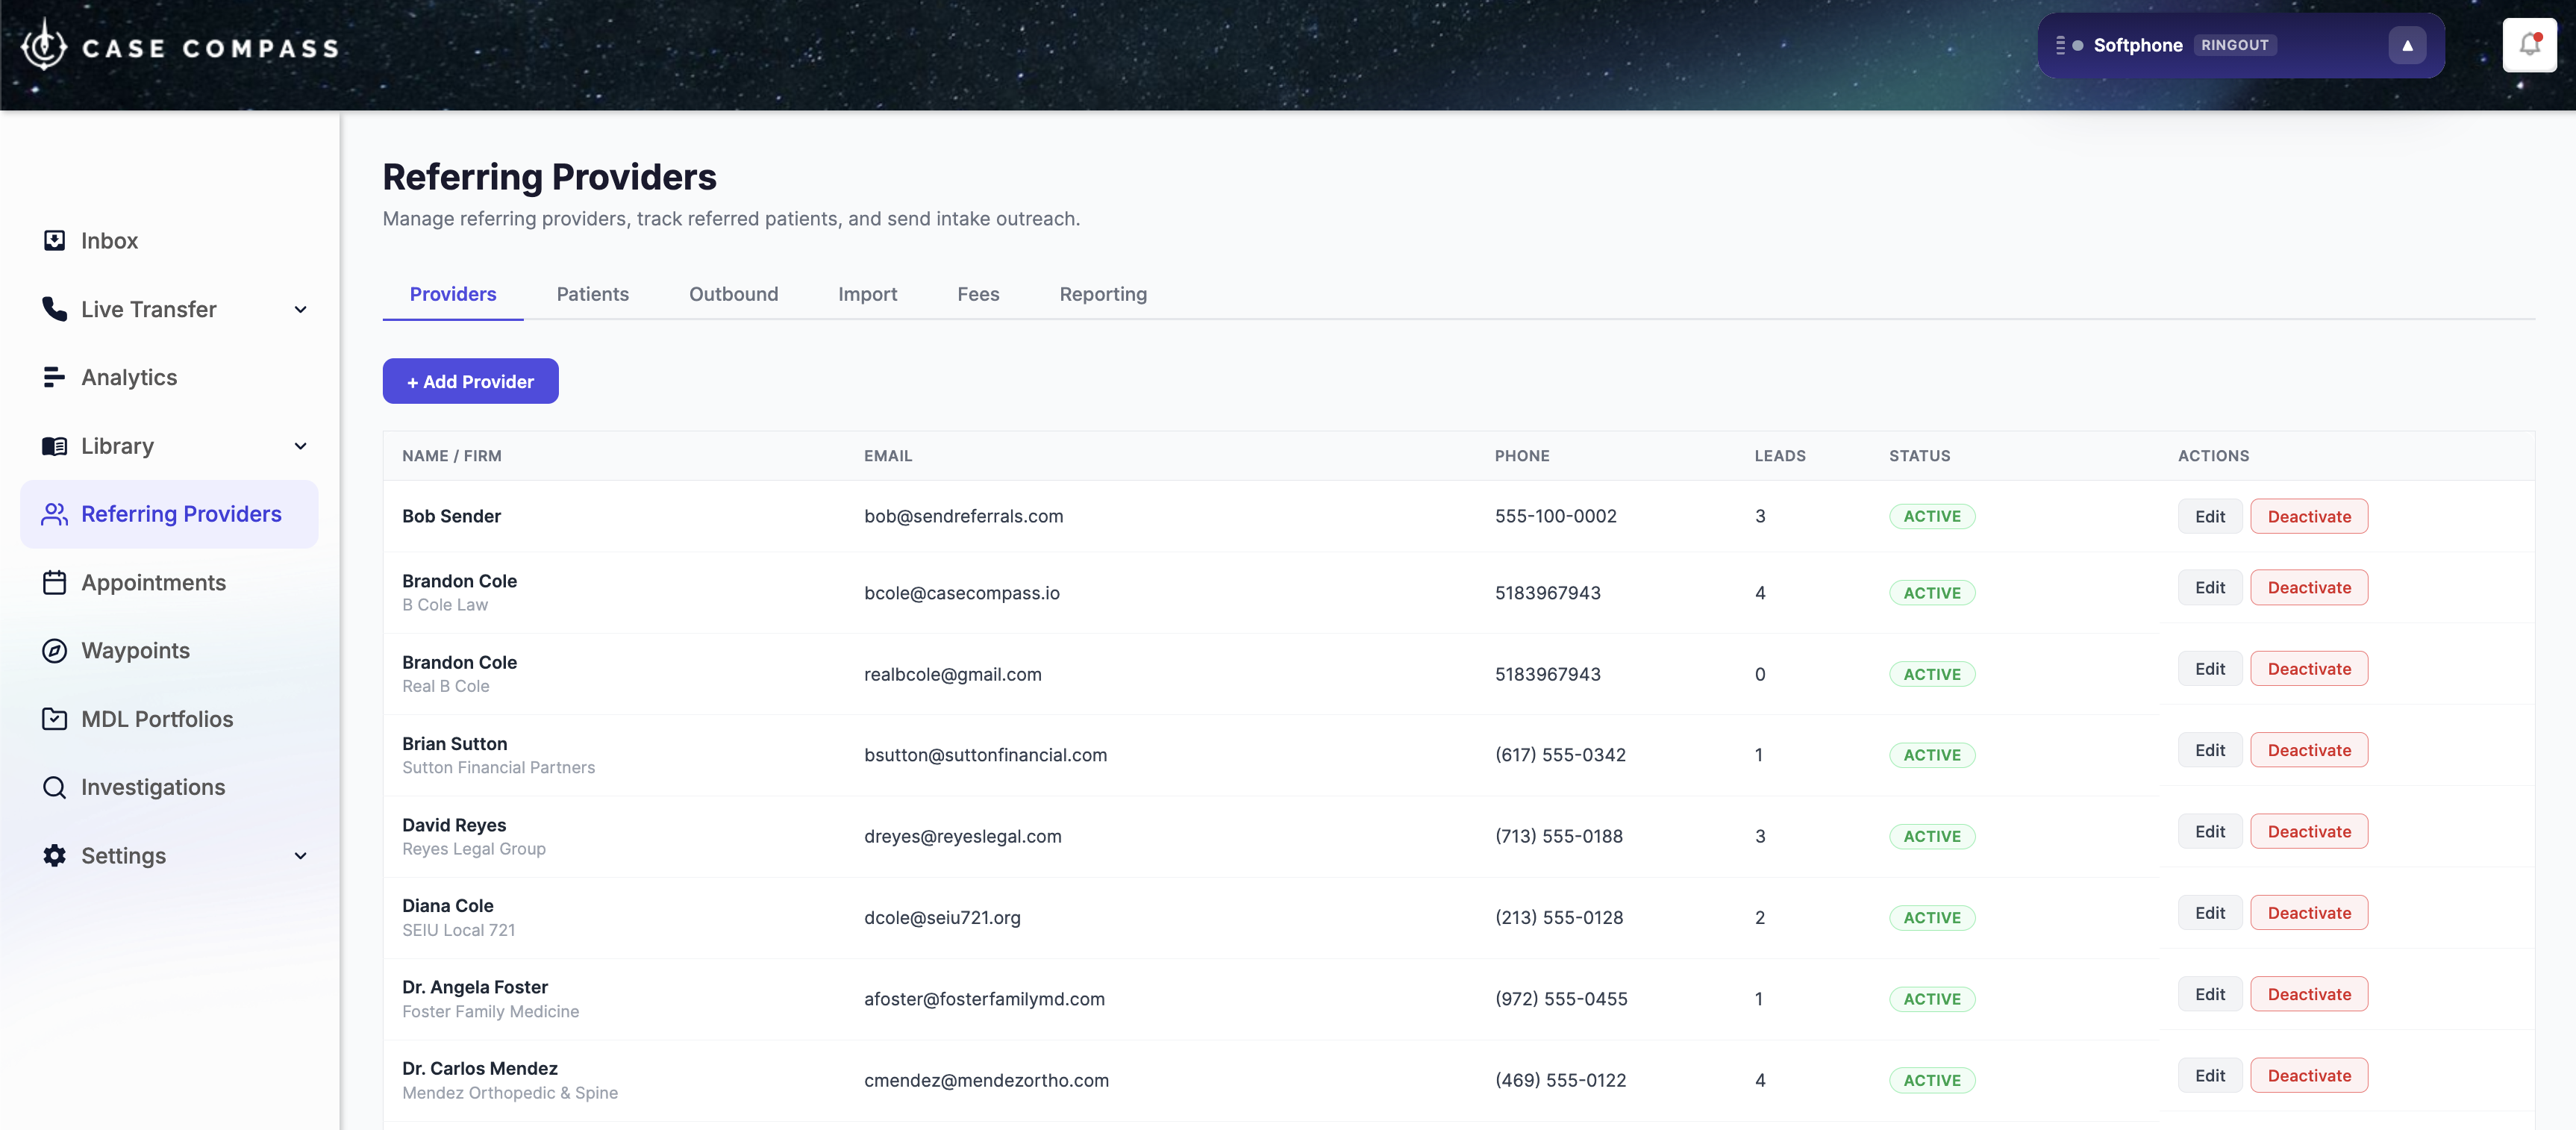Click the ACTIVE status badge for Bob Sender
The height and width of the screenshot is (1130, 2576).
pyautogui.click(x=1931, y=516)
